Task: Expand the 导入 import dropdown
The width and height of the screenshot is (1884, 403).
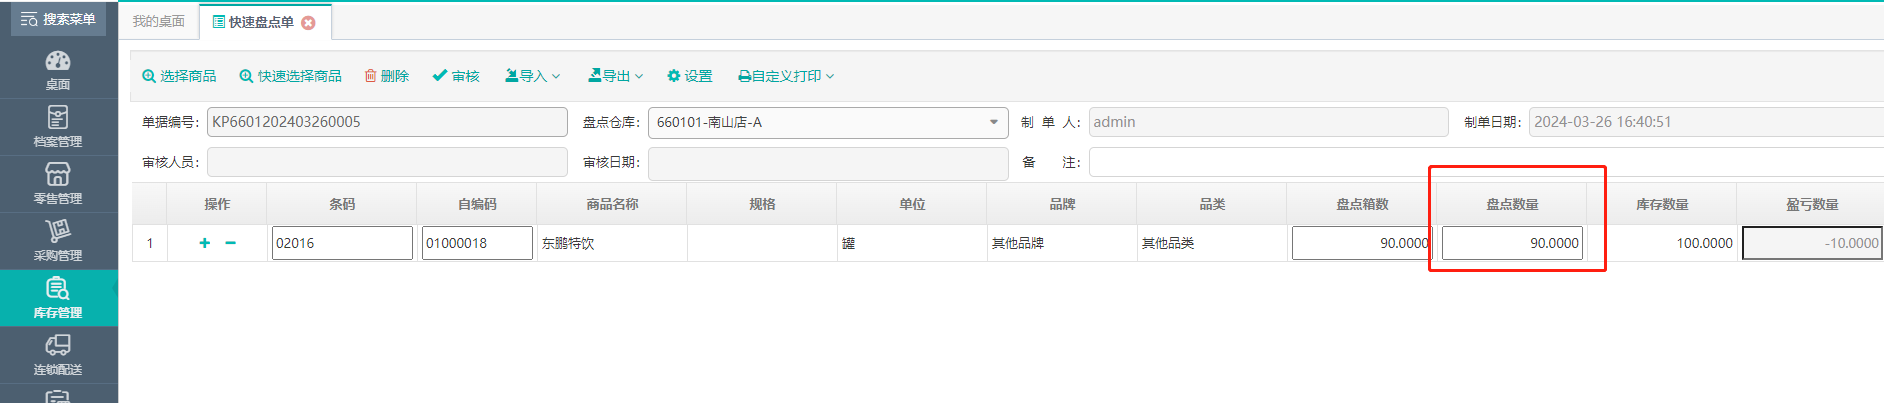Action: click(x=533, y=76)
